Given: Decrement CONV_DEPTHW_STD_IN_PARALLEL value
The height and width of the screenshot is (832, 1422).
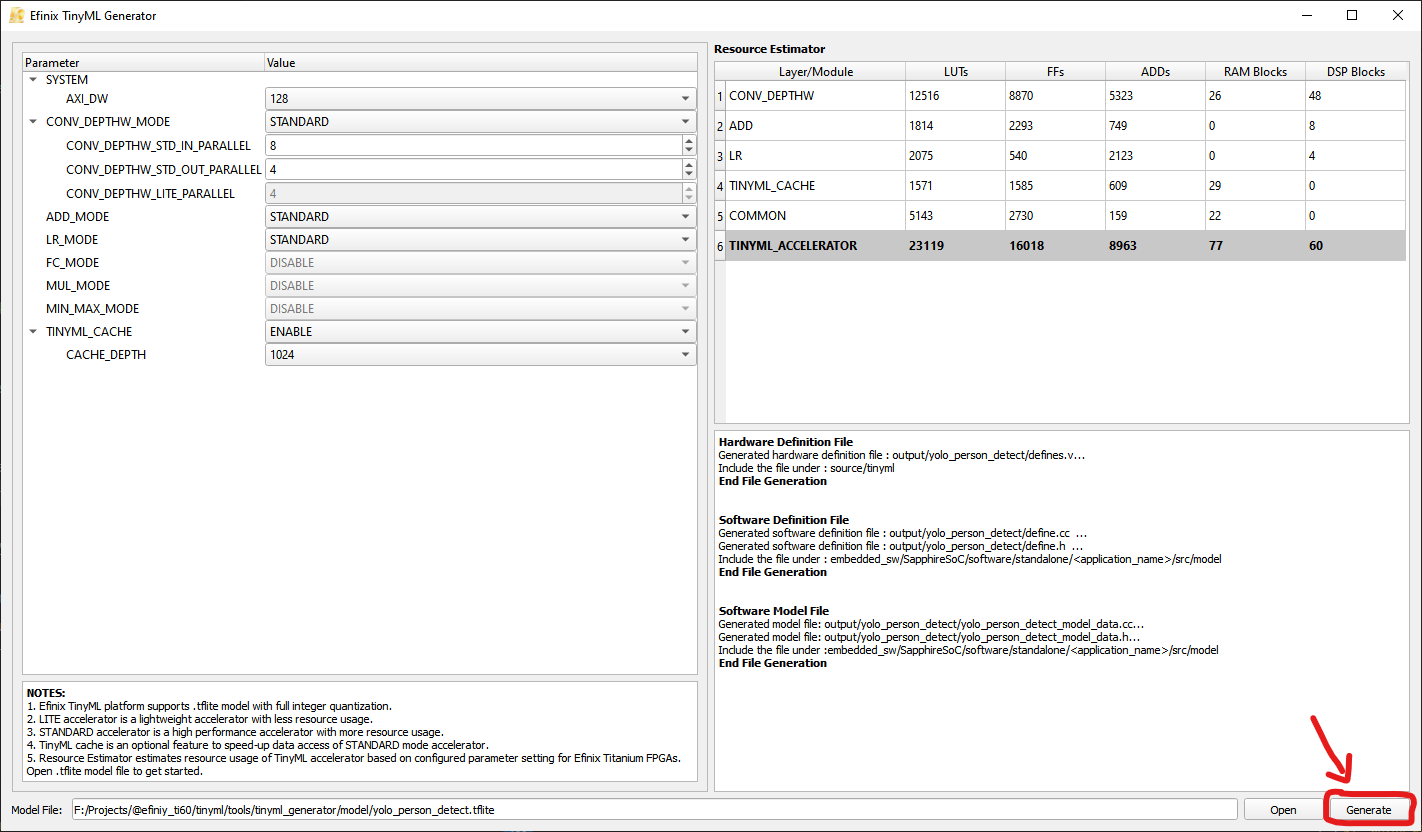Looking at the screenshot, I should (x=688, y=151).
